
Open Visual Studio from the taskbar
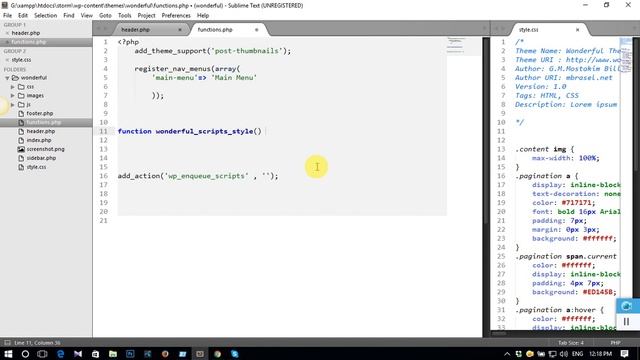(78, 354)
